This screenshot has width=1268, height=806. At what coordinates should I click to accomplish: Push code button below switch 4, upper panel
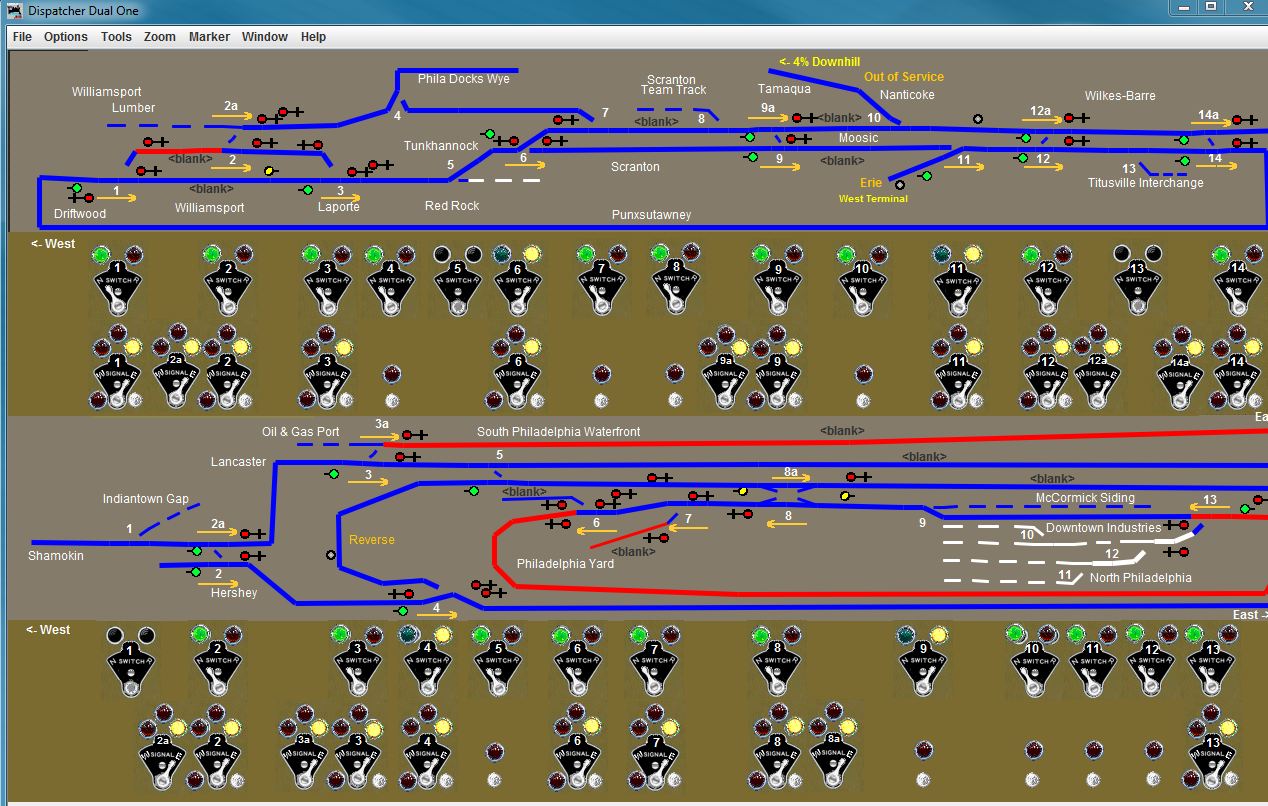[x=392, y=400]
